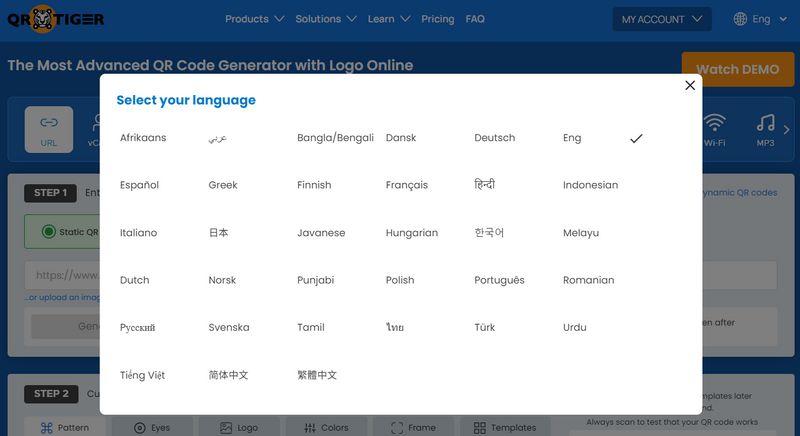The width and height of the screenshot is (800, 436).
Task: Choose Punjabi language
Action: (315, 280)
